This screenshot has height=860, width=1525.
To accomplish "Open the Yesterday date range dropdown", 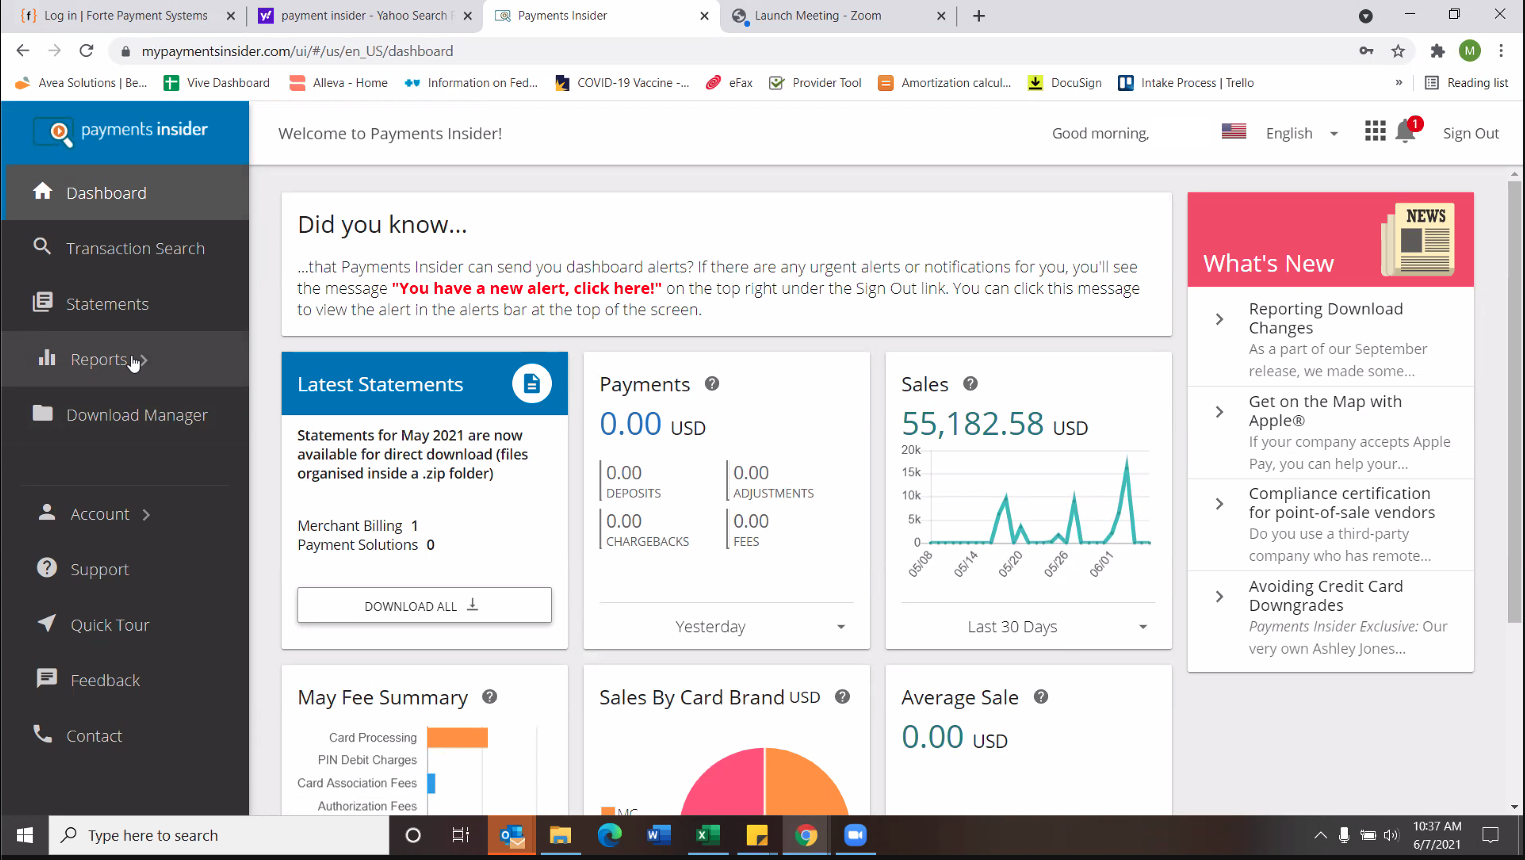I will [x=726, y=626].
